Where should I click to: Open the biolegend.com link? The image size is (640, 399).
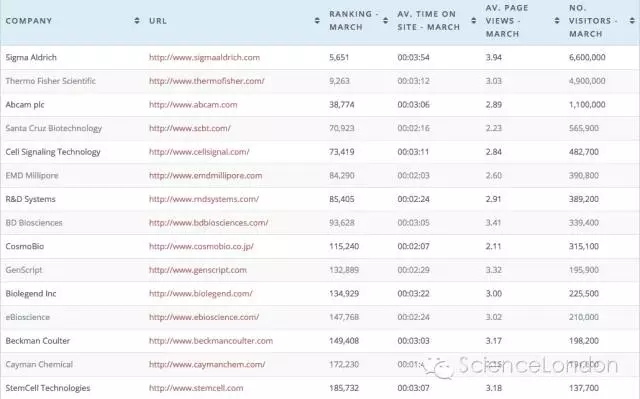(x=200, y=294)
